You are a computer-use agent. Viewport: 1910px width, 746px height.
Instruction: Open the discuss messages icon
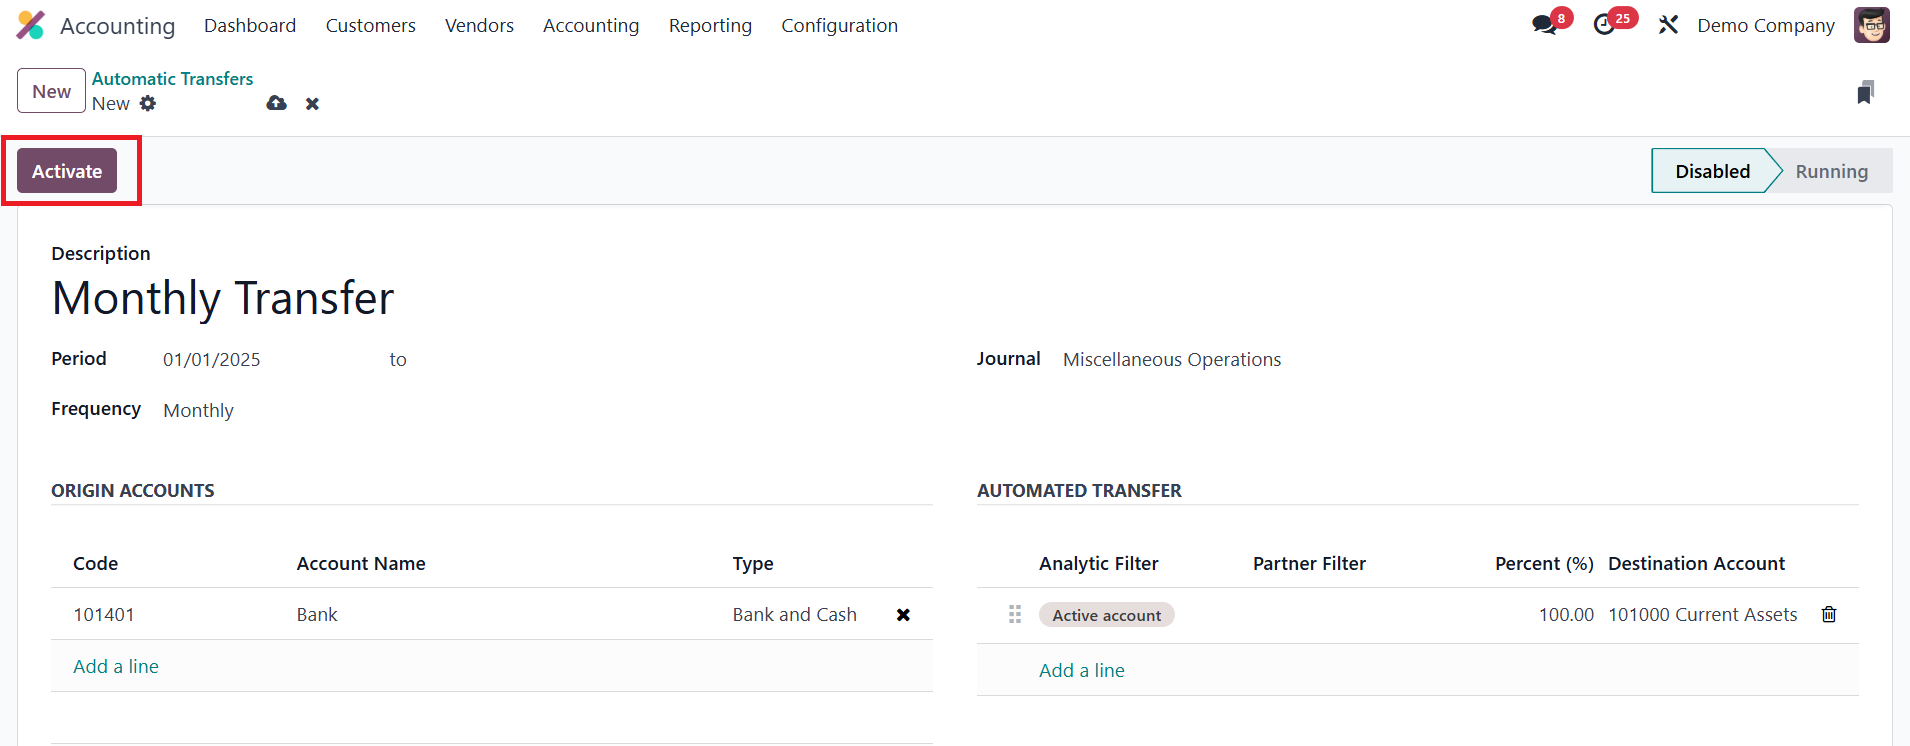(1545, 25)
